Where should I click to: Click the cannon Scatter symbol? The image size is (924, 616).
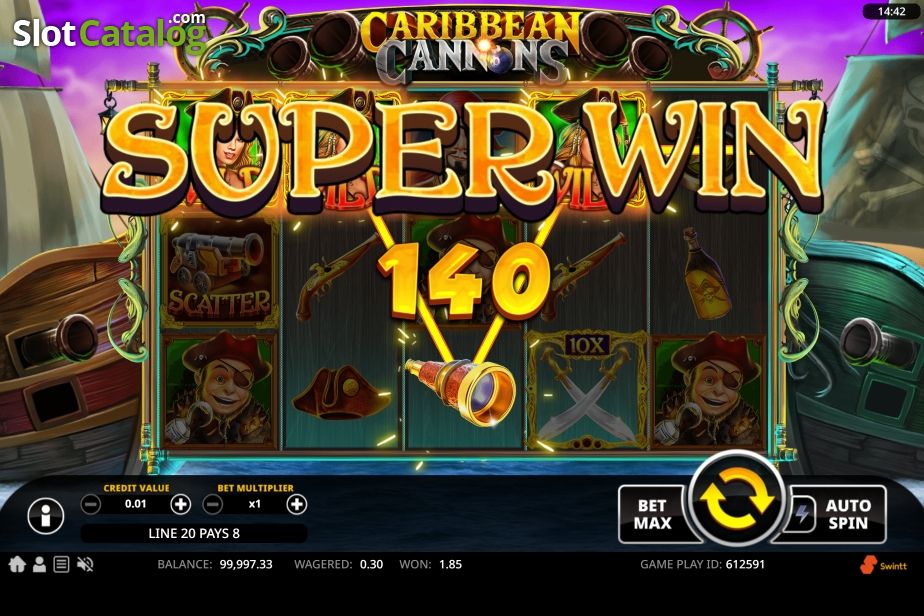220,273
